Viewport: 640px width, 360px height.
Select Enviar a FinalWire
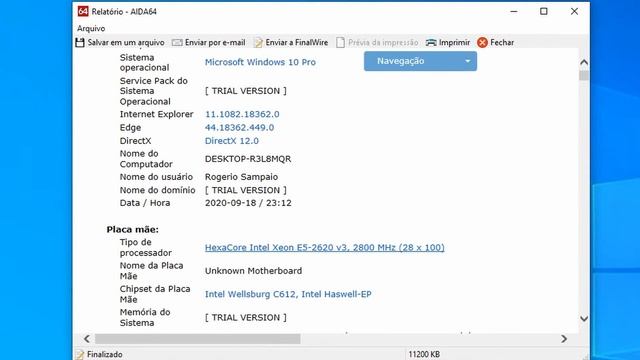pos(297,42)
